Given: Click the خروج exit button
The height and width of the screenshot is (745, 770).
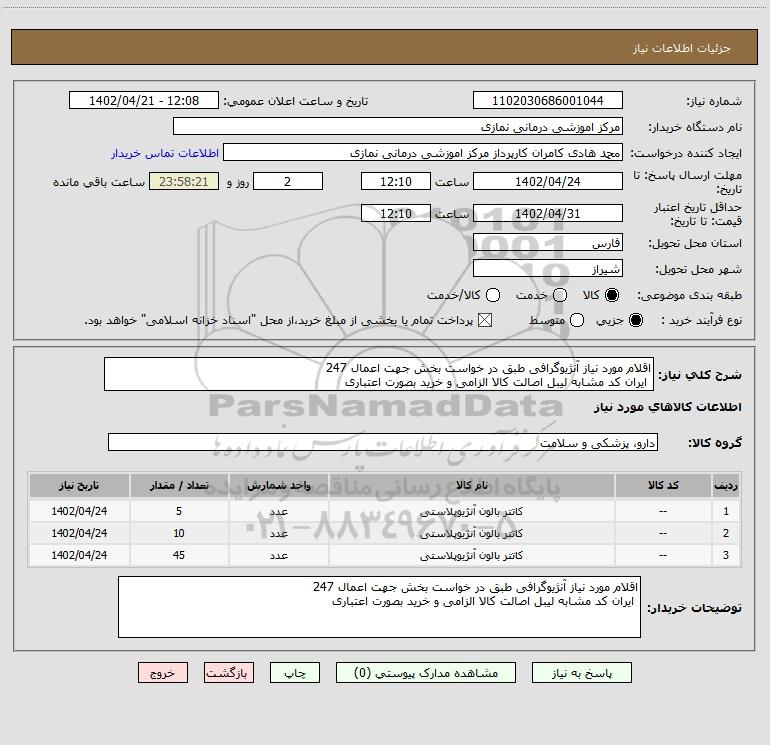Looking at the screenshot, I should tap(163, 672).
